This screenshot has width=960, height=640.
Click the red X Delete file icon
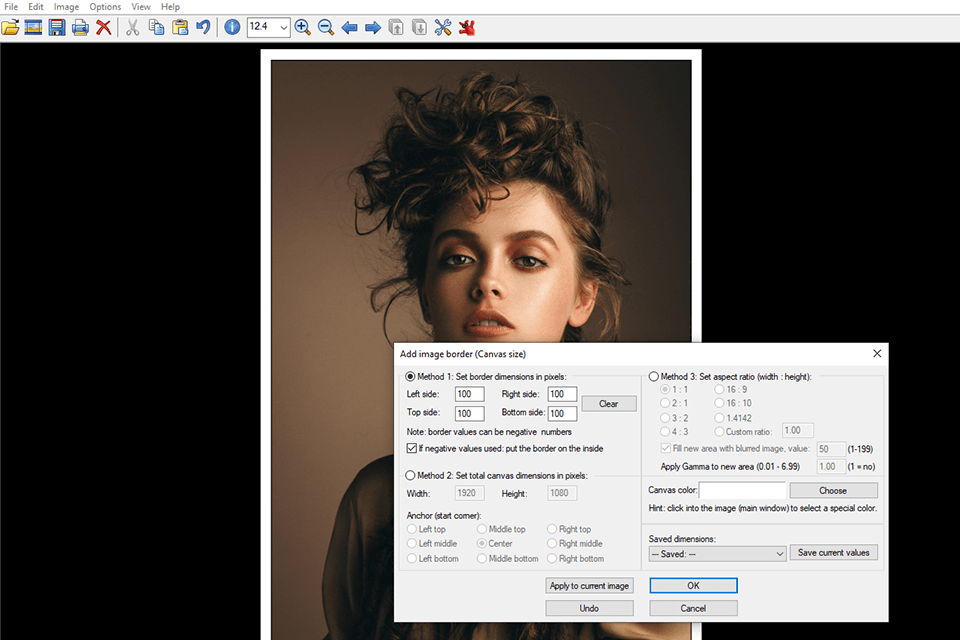coord(104,28)
